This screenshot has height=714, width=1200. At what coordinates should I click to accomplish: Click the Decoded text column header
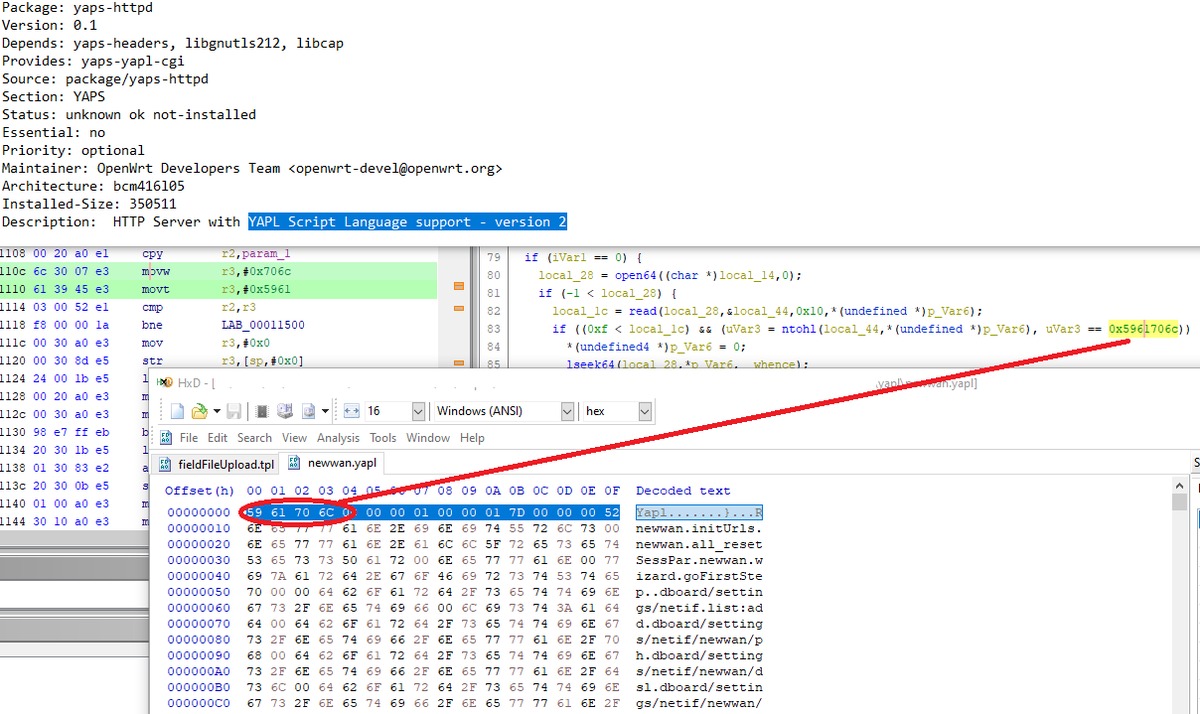click(683, 491)
